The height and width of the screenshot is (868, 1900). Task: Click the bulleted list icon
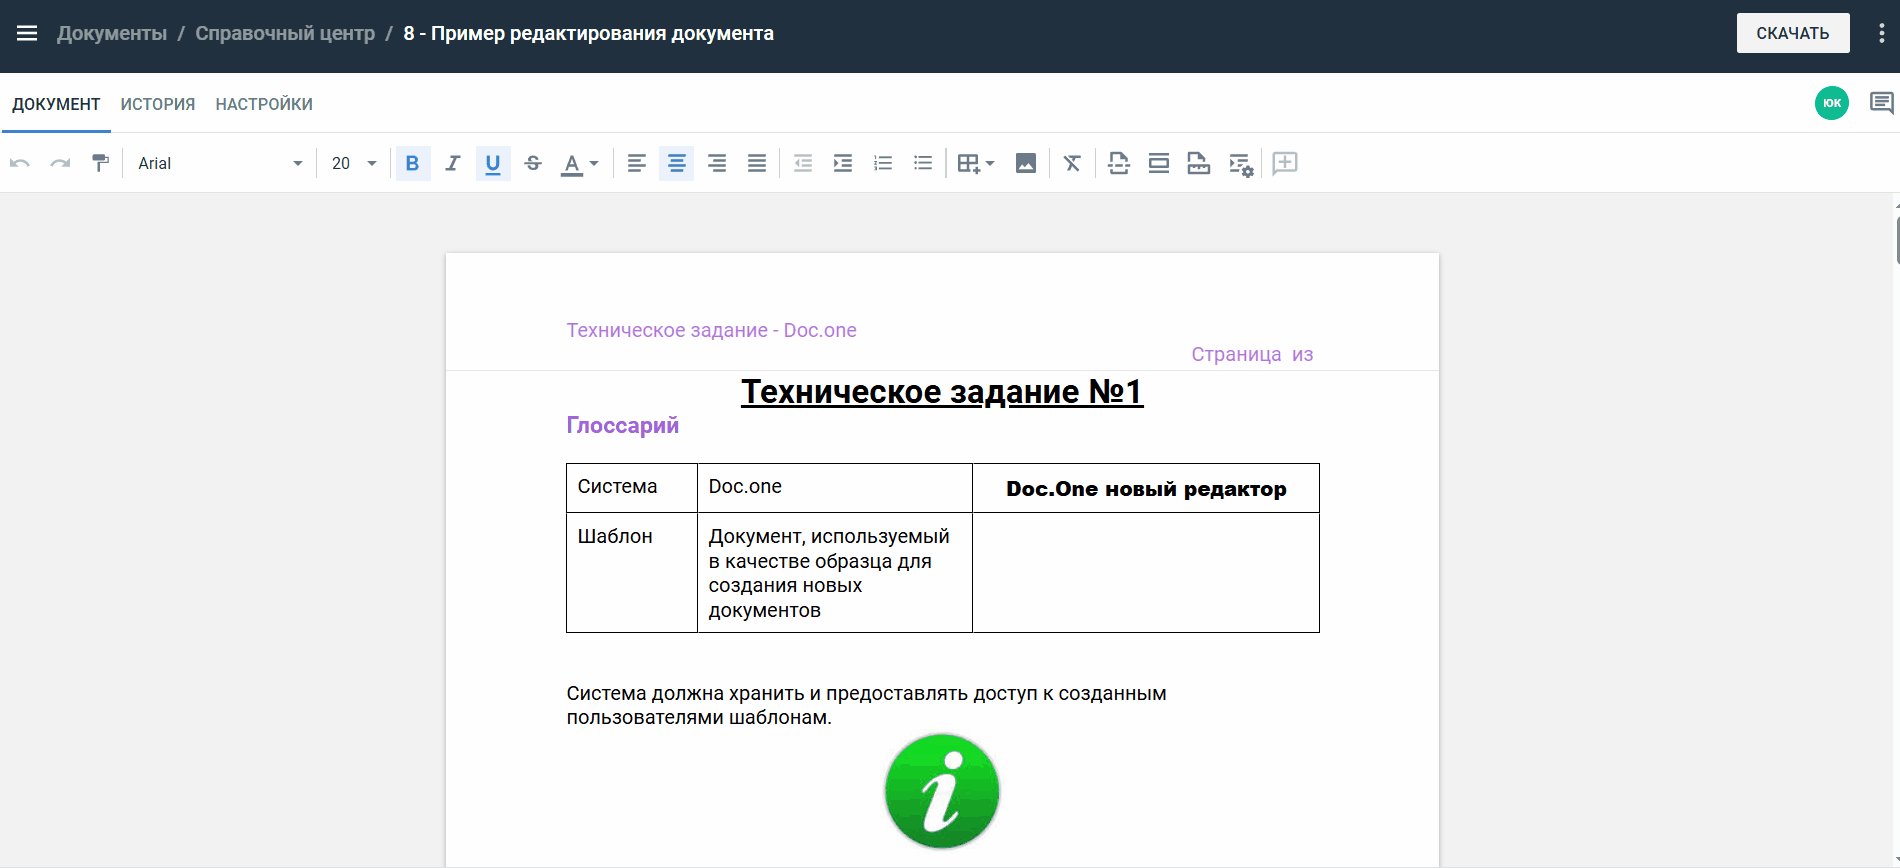click(x=922, y=163)
